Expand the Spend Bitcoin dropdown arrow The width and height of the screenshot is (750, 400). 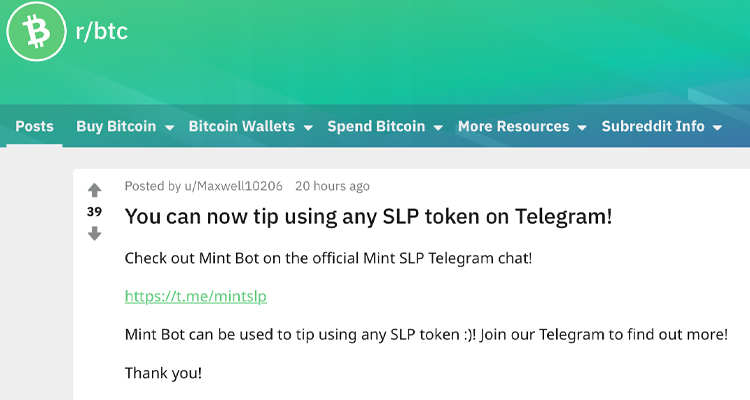click(438, 128)
